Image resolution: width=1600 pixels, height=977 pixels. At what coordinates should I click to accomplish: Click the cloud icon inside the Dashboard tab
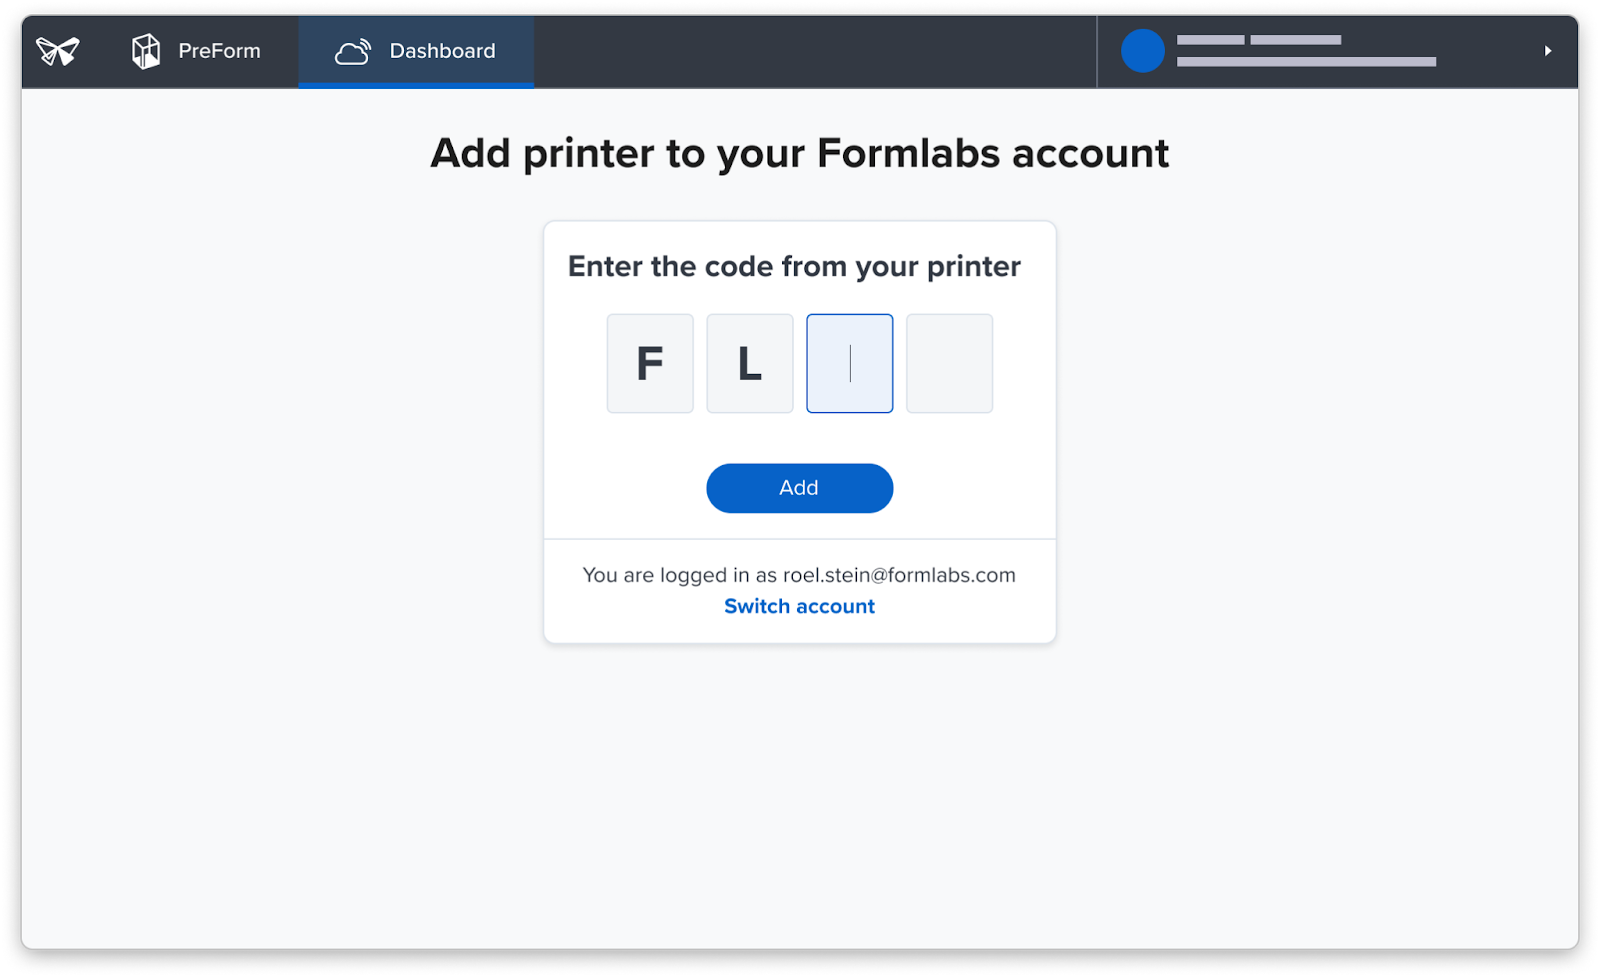point(353,50)
